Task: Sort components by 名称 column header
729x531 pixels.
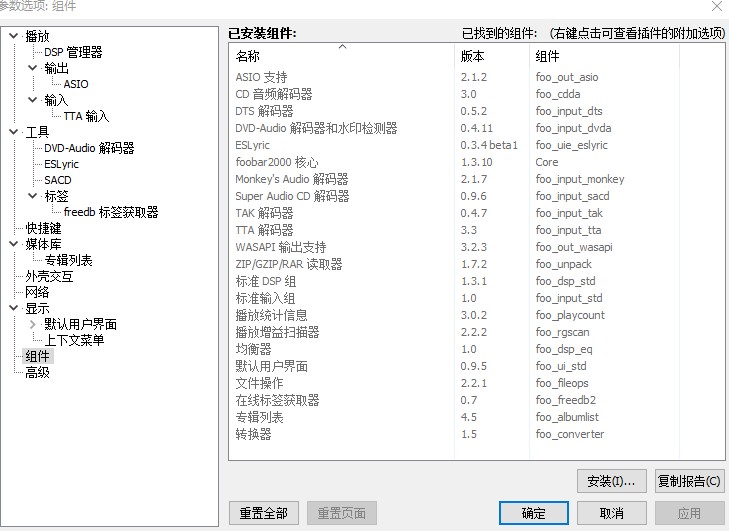Action: (341, 56)
